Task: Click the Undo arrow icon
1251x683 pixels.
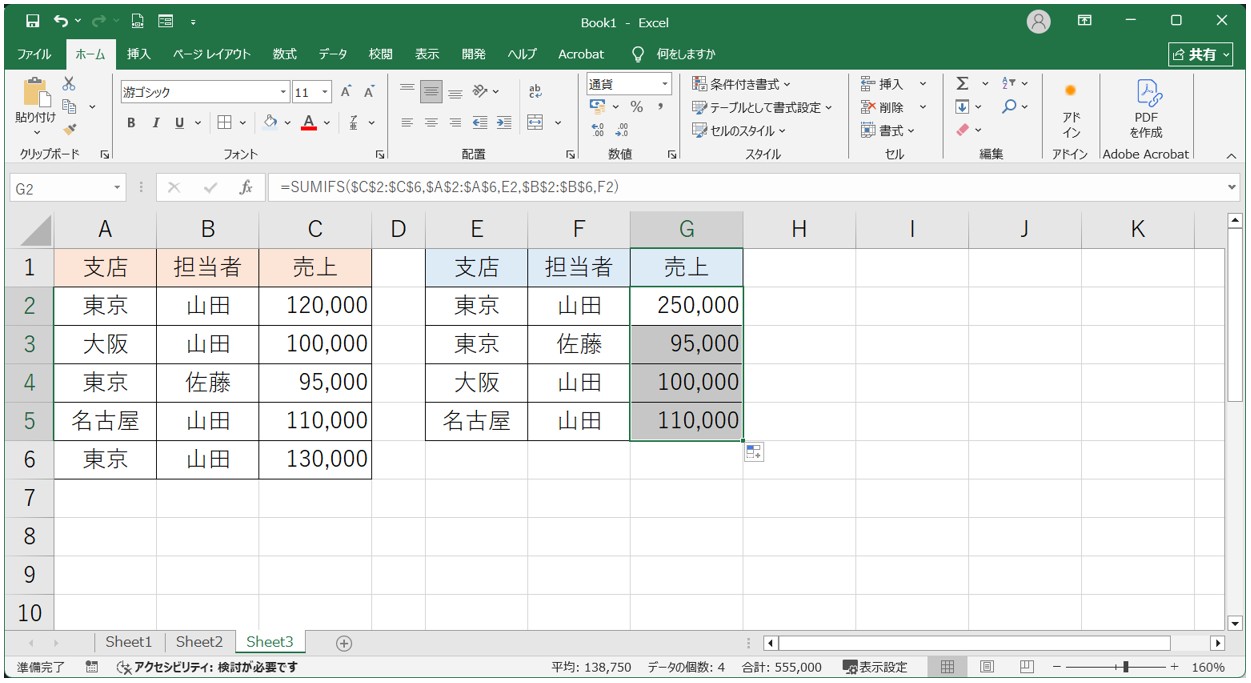Action: click(x=62, y=21)
